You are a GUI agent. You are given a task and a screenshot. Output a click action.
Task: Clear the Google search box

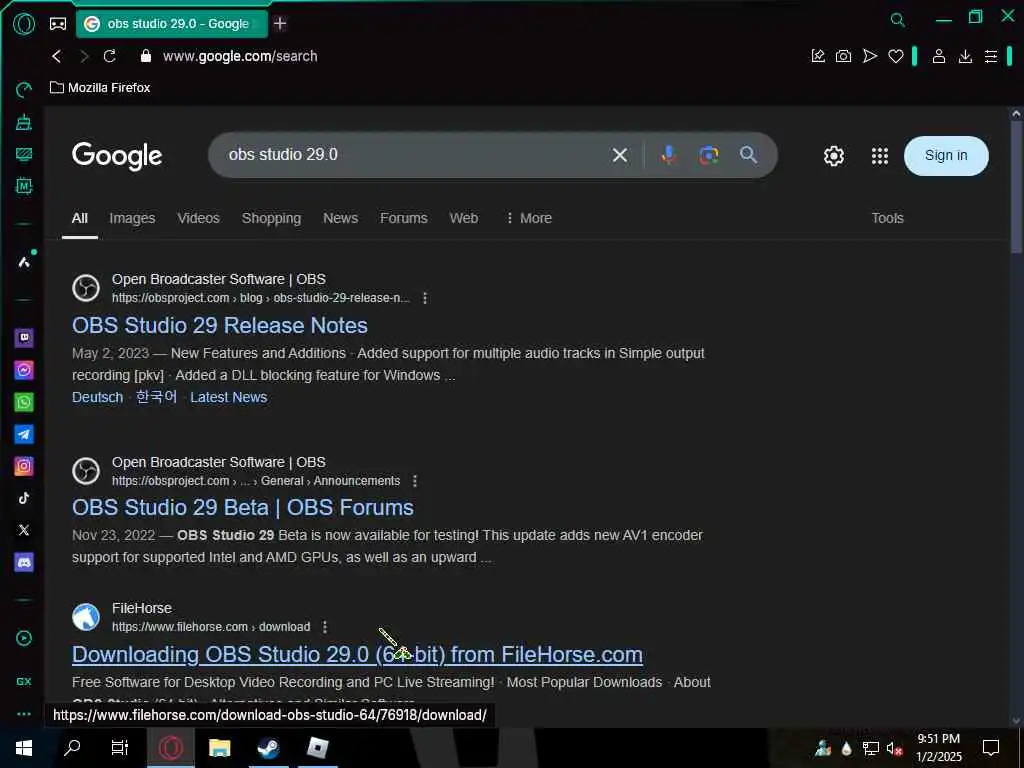[x=620, y=155]
